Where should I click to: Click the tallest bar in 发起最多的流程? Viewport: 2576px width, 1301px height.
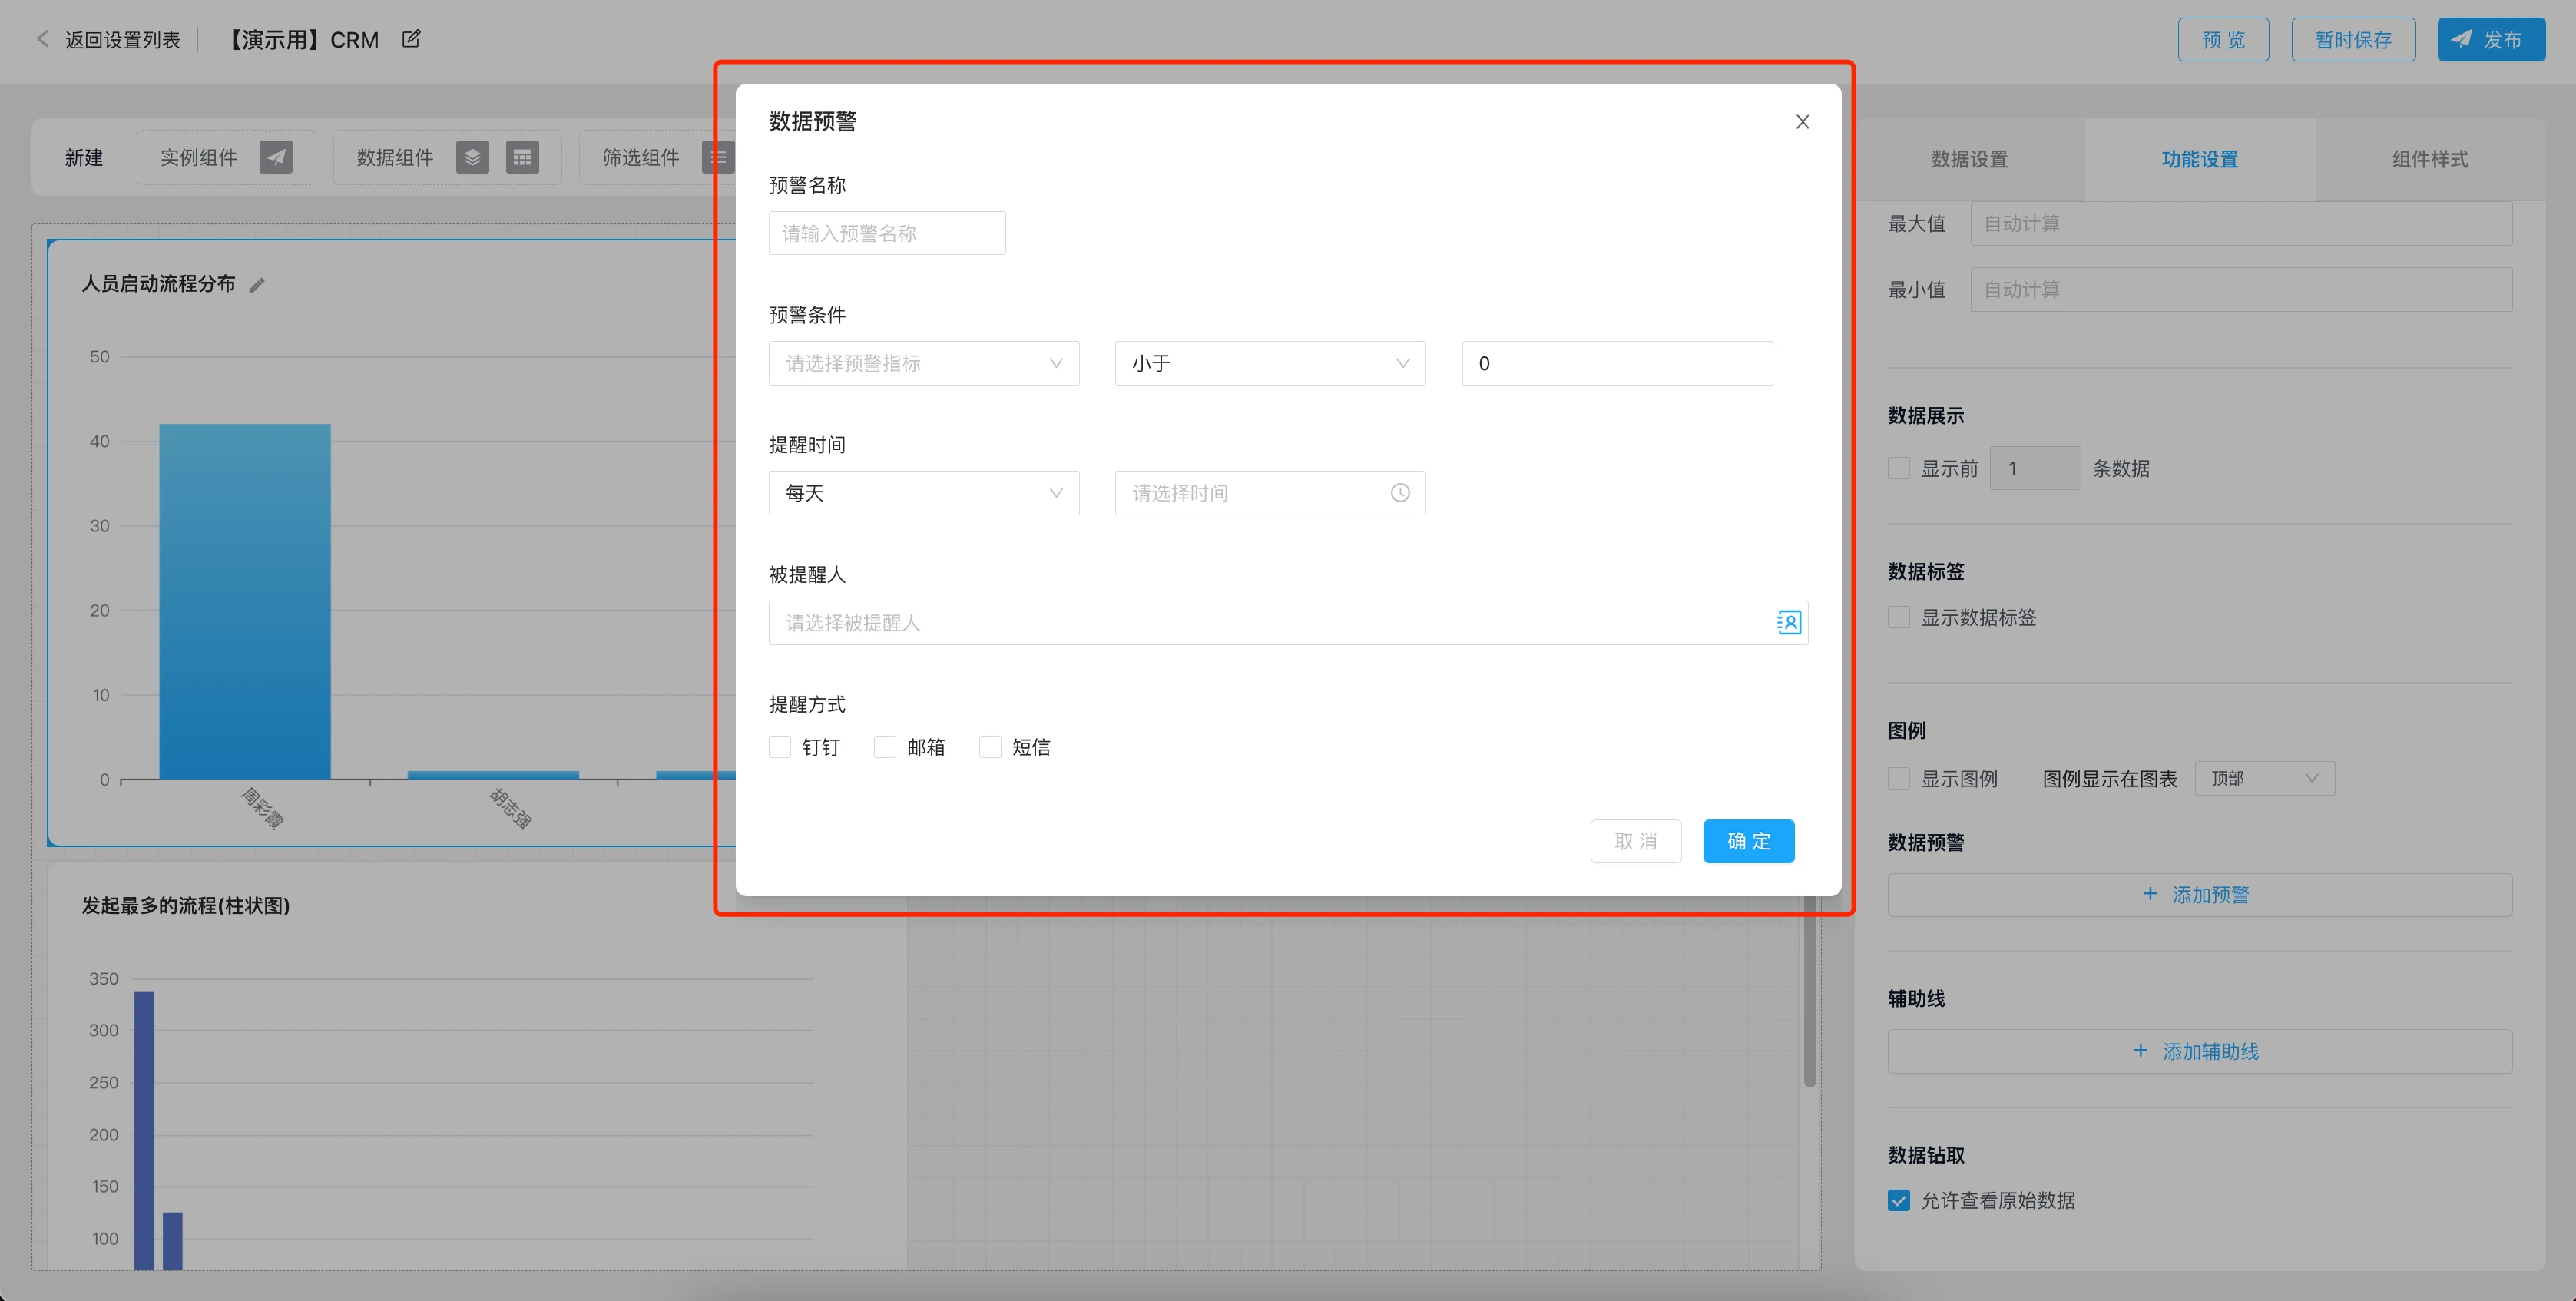[144, 1130]
